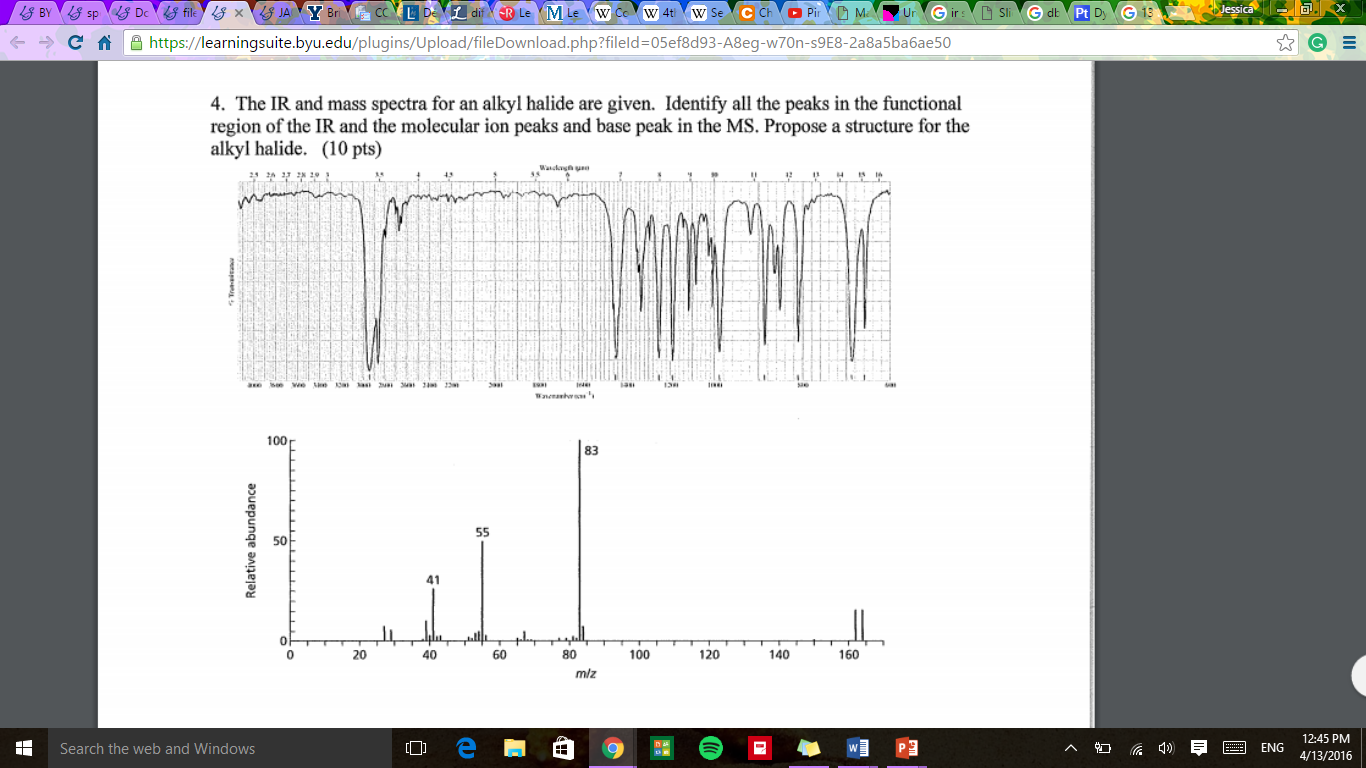
Task: Switch to the 'sp' tab
Action: pos(84,13)
